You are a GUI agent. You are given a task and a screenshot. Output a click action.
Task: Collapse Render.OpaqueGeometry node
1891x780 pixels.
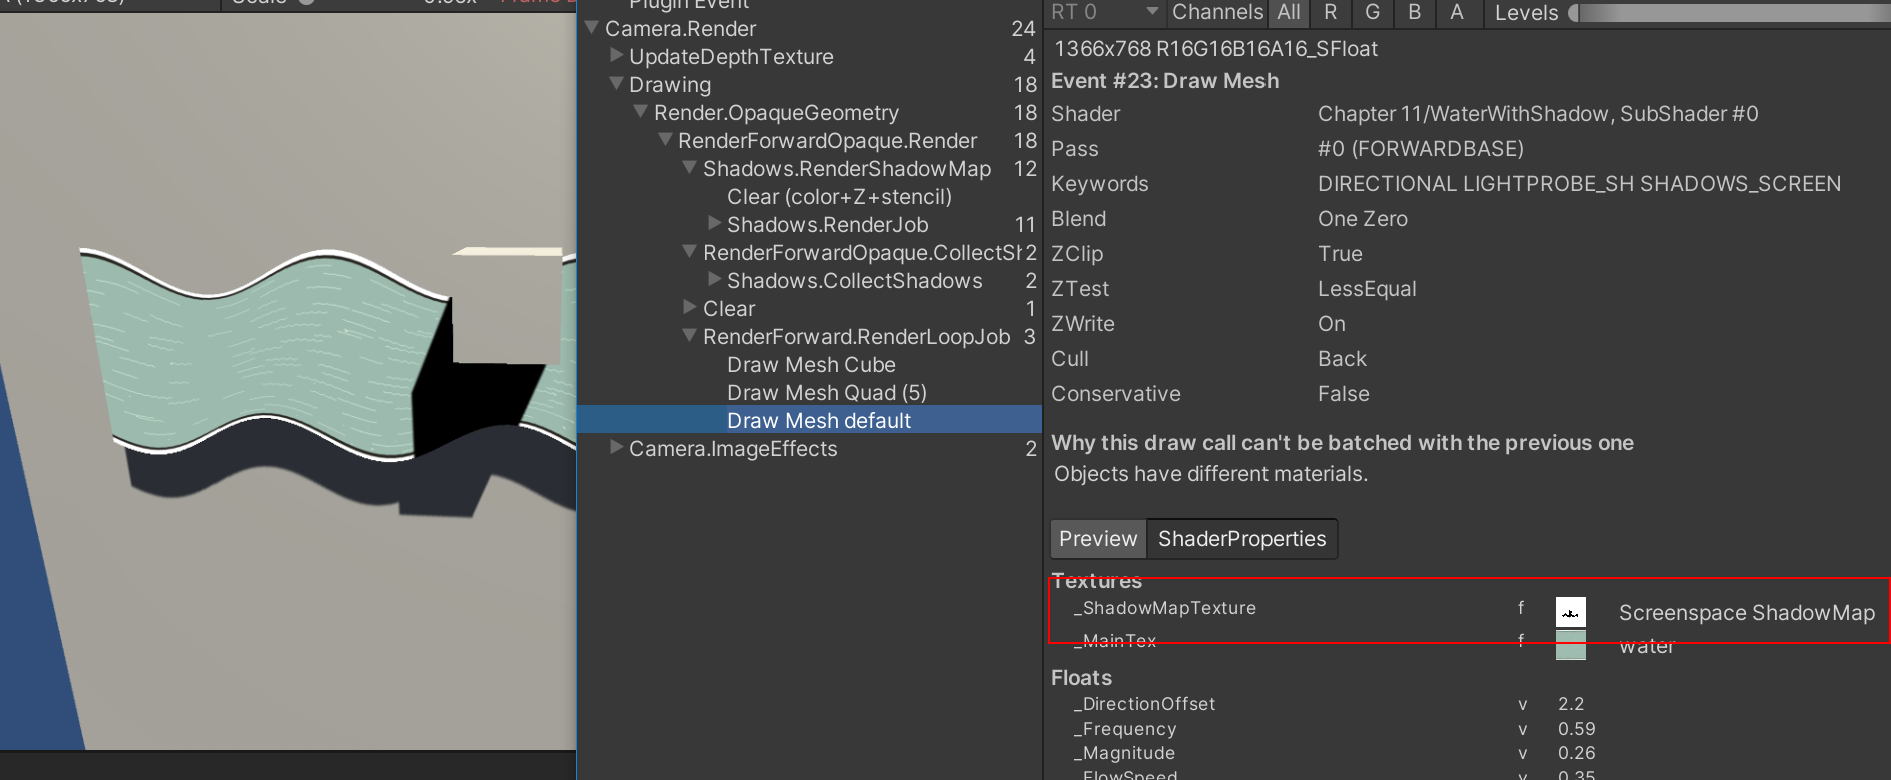640,111
